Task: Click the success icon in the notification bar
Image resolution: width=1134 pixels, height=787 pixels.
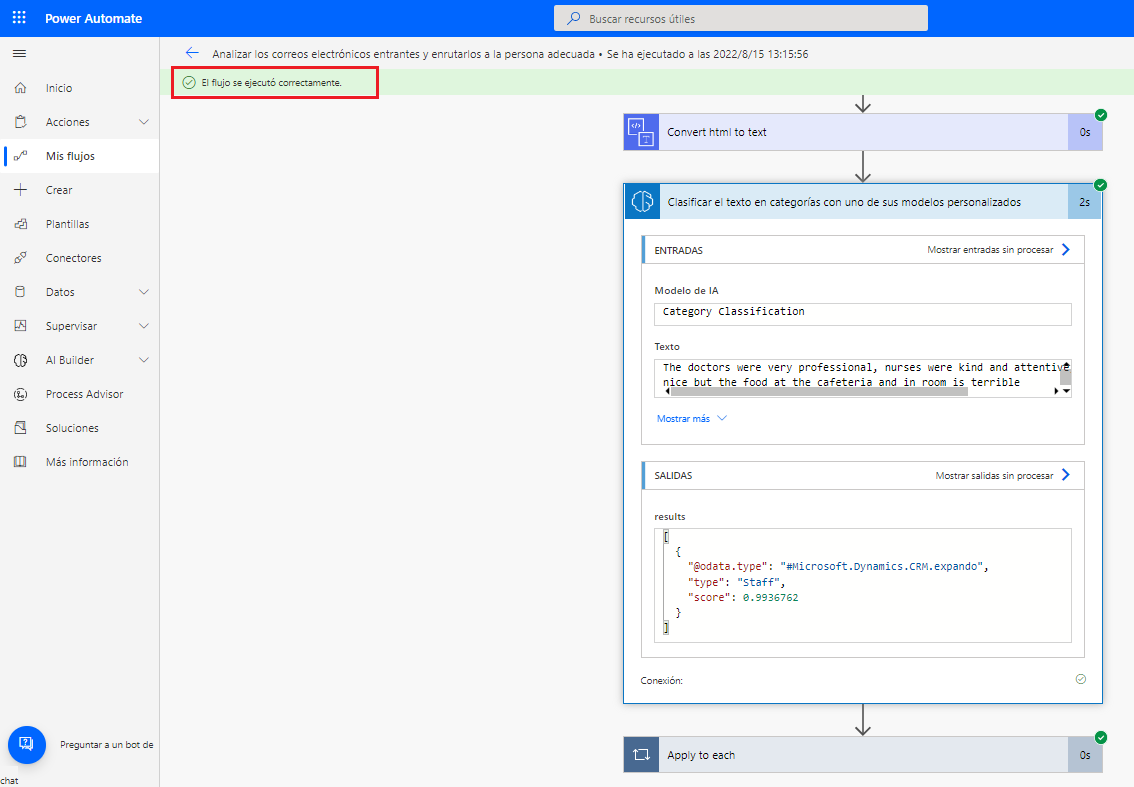Action: 189,82
